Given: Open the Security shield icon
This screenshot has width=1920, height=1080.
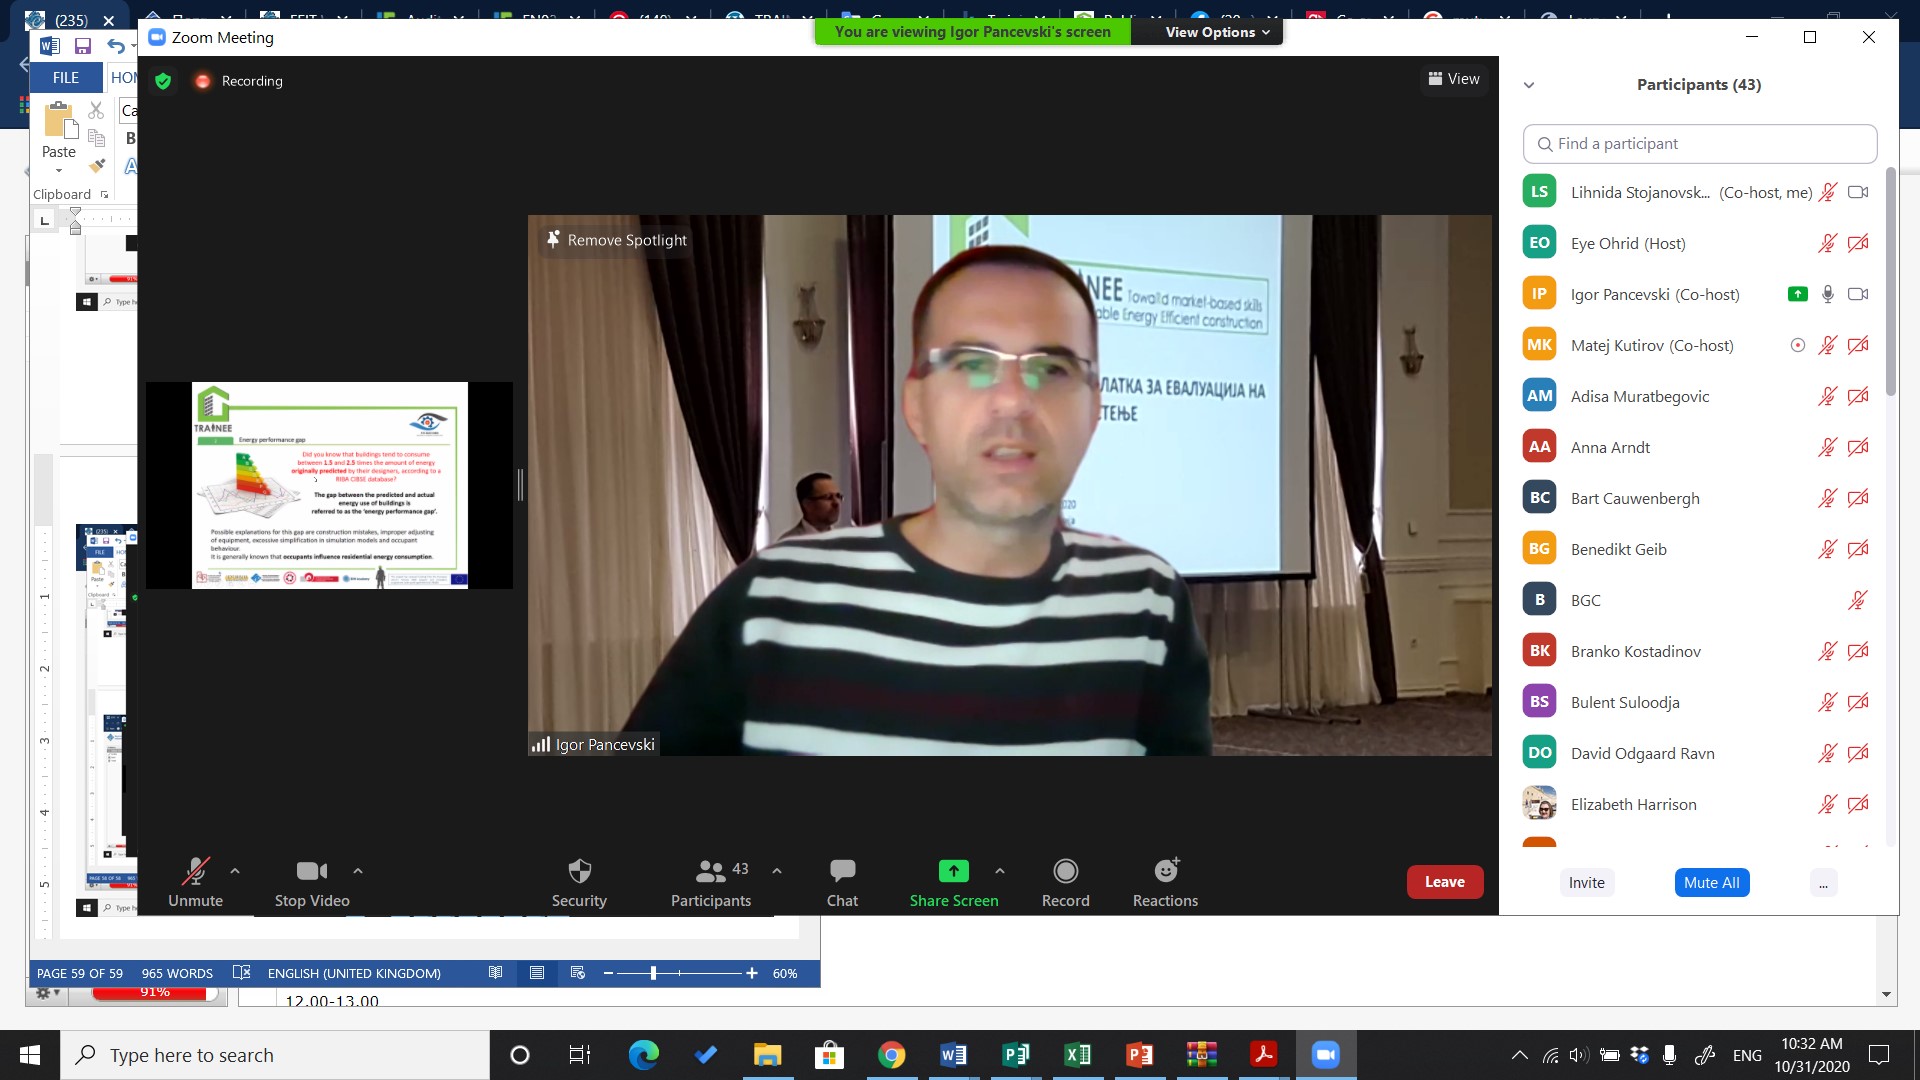Looking at the screenshot, I should pos(579,871).
